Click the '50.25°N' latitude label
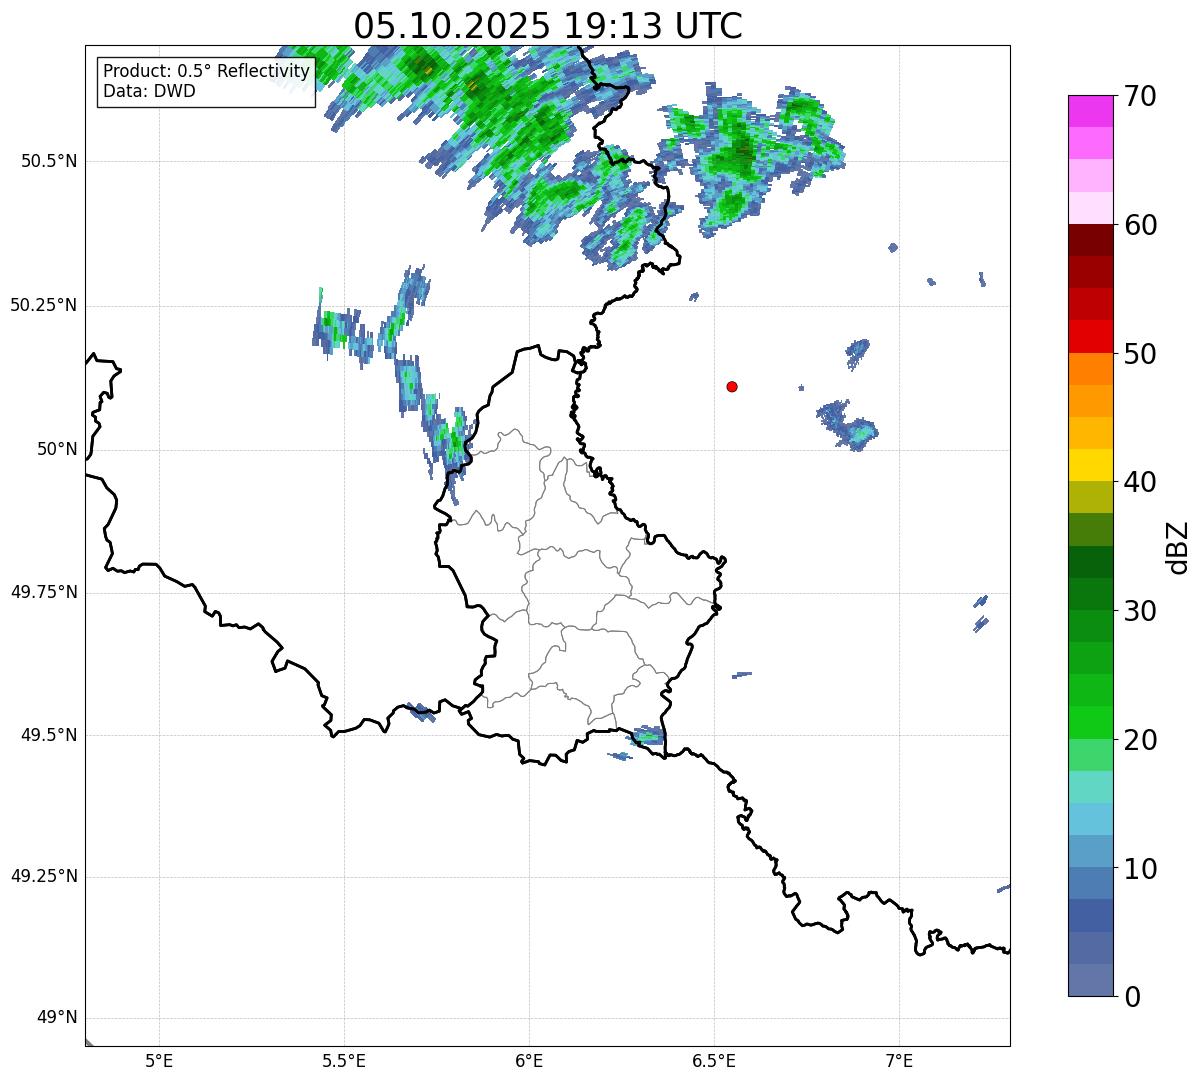The height and width of the screenshot is (1081, 1202). (44, 305)
